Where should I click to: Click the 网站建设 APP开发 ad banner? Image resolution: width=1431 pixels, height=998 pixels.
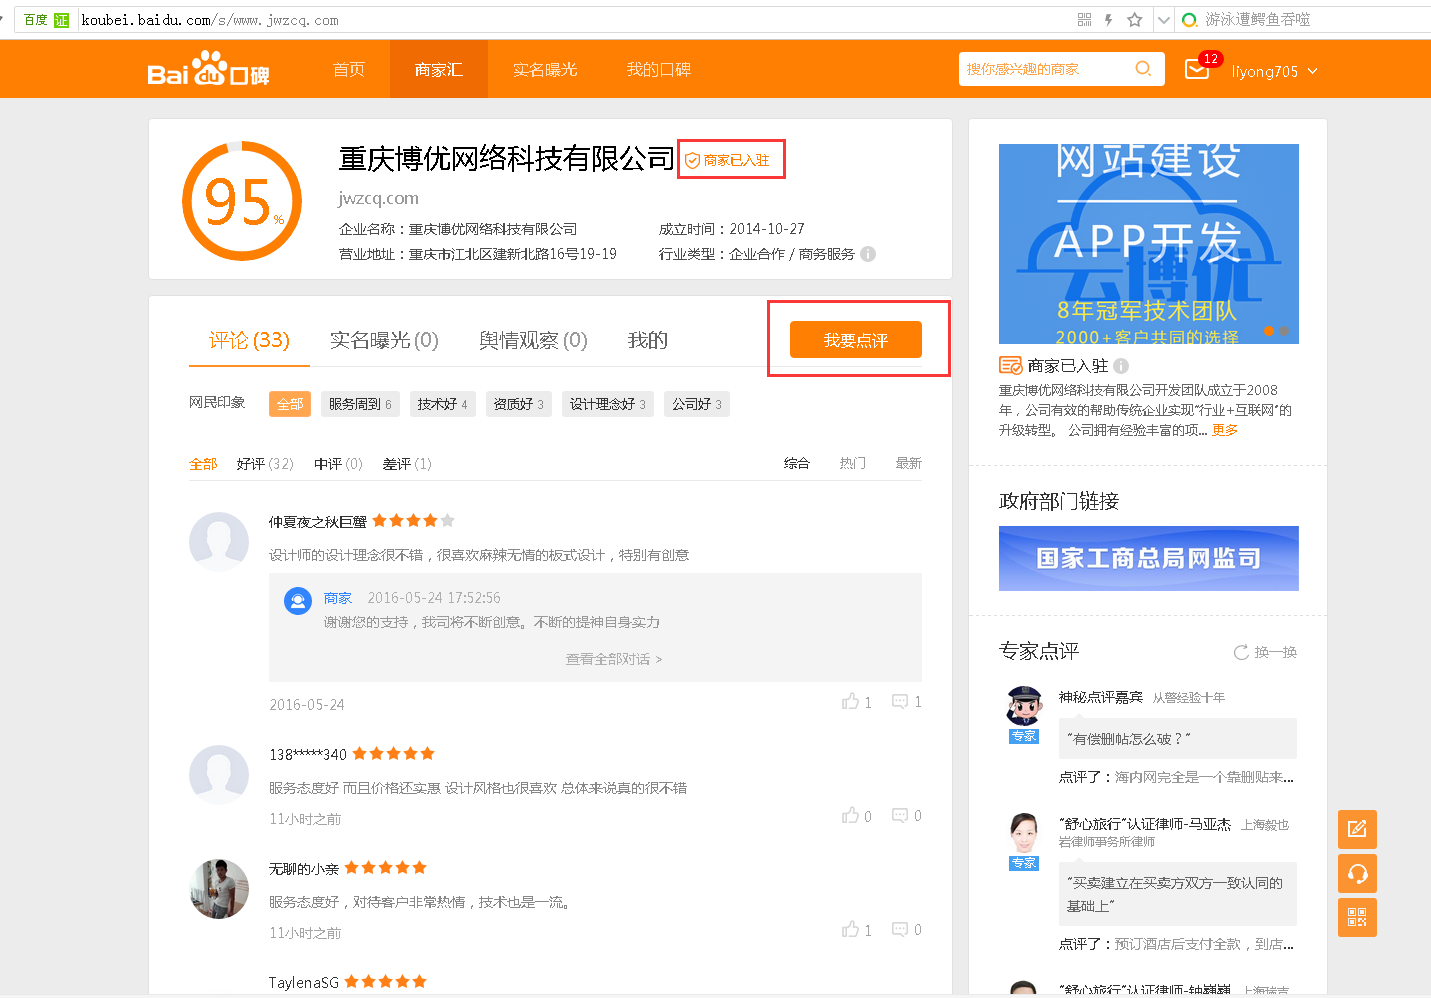click(x=1149, y=244)
